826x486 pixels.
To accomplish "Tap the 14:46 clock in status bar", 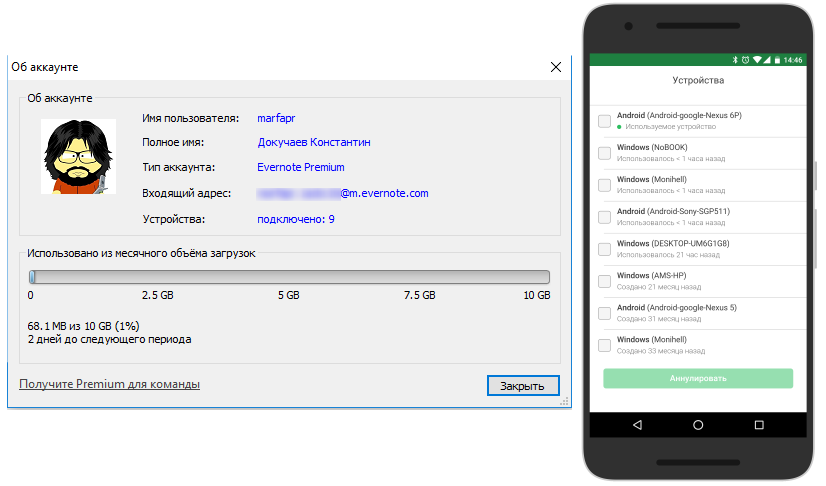I will pos(793,60).
